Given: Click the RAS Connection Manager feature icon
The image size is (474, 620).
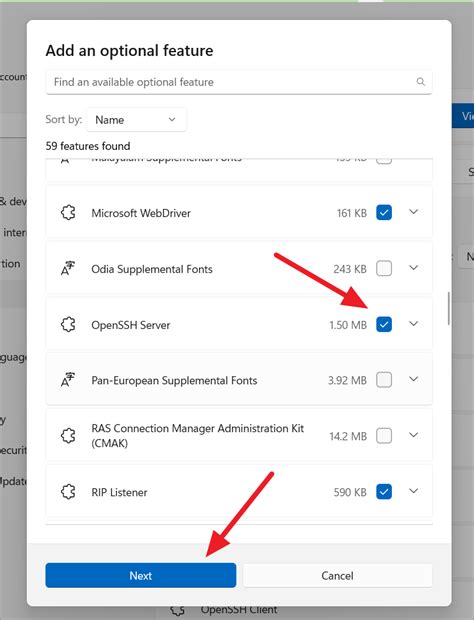Looking at the screenshot, I should coord(68,436).
